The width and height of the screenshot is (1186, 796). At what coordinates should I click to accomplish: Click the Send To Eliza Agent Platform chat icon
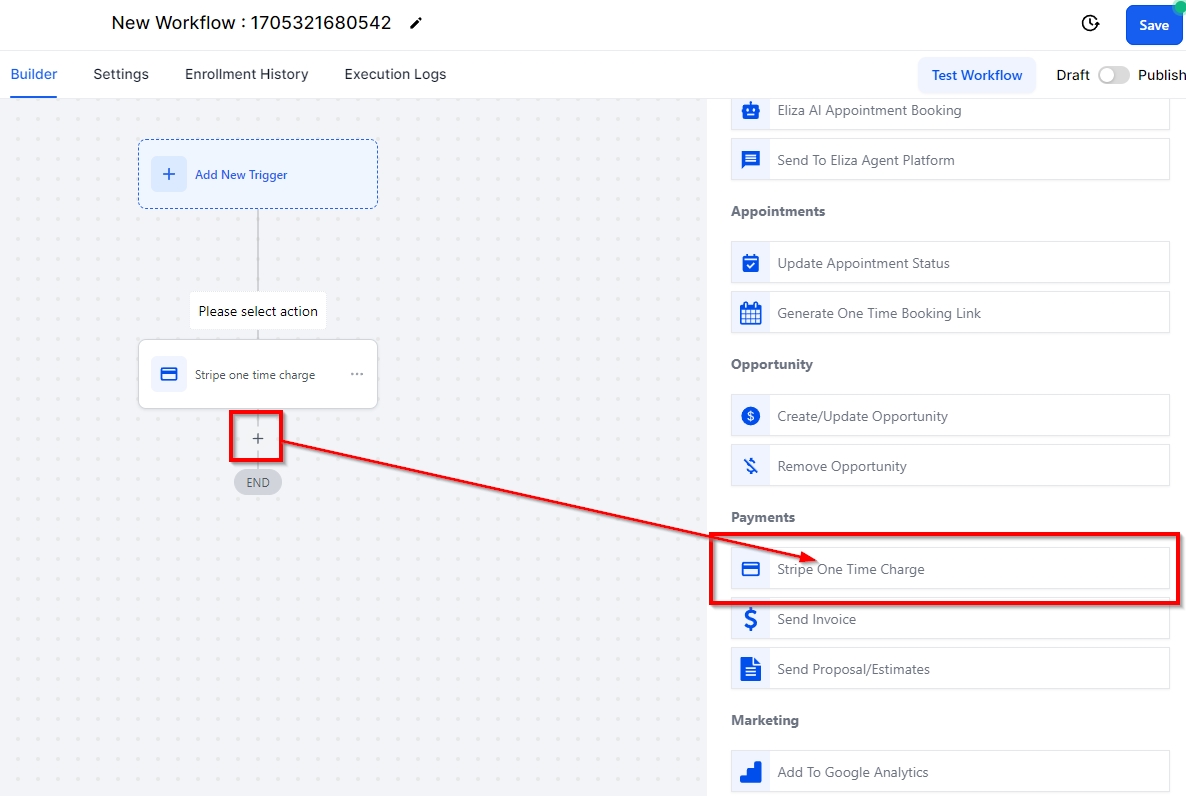tap(750, 160)
